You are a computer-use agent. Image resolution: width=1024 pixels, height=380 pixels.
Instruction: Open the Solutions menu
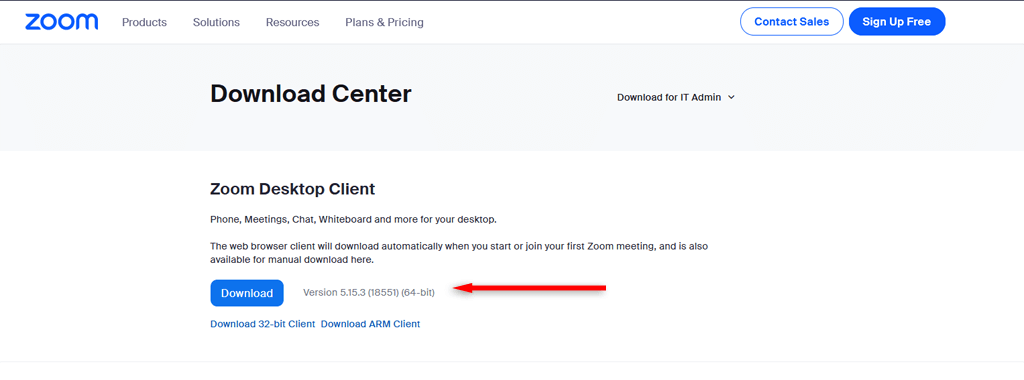[x=216, y=22]
